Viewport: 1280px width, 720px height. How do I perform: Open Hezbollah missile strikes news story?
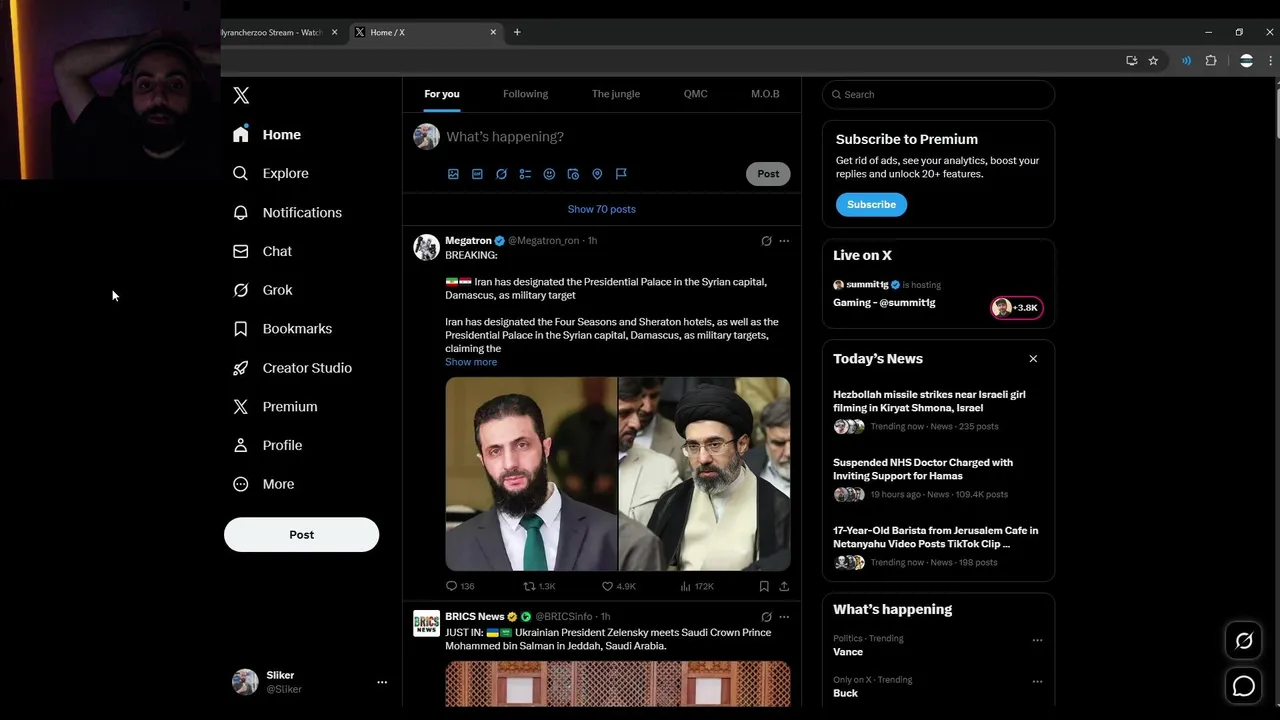tap(938, 411)
